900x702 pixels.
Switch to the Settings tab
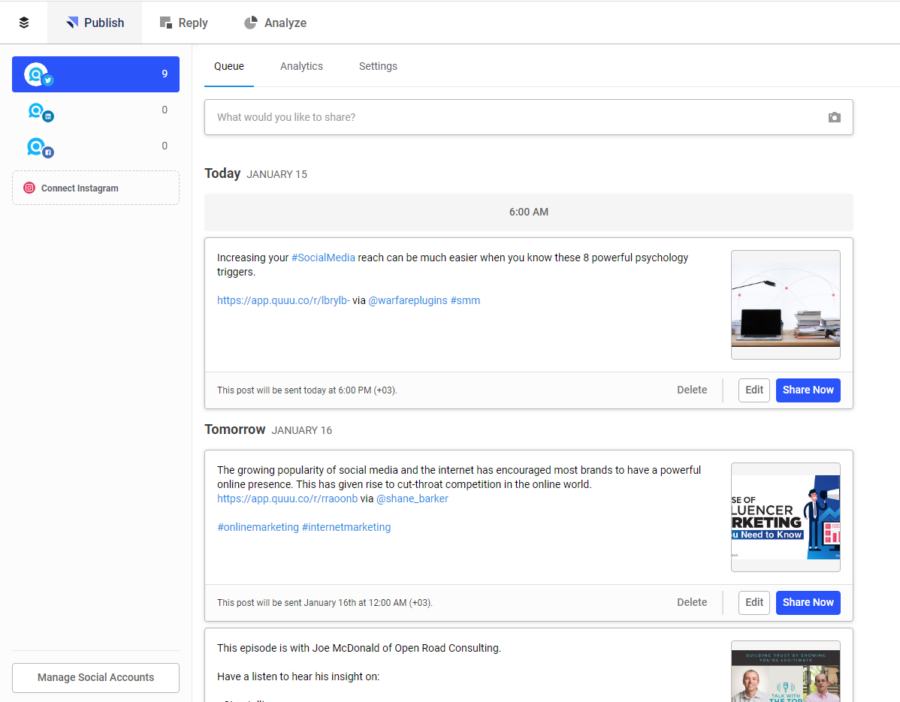pyautogui.click(x=378, y=67)
